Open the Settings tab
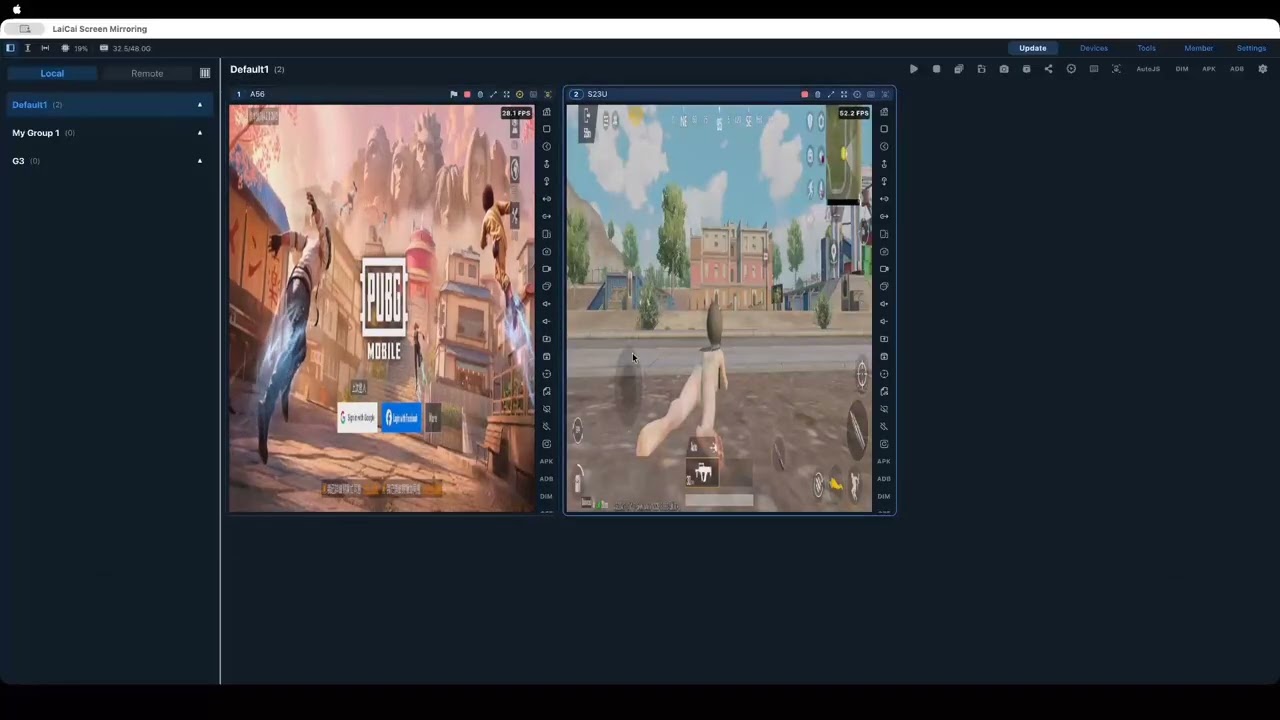This screenshot has width=1280, height=720. coord(1251,48)
